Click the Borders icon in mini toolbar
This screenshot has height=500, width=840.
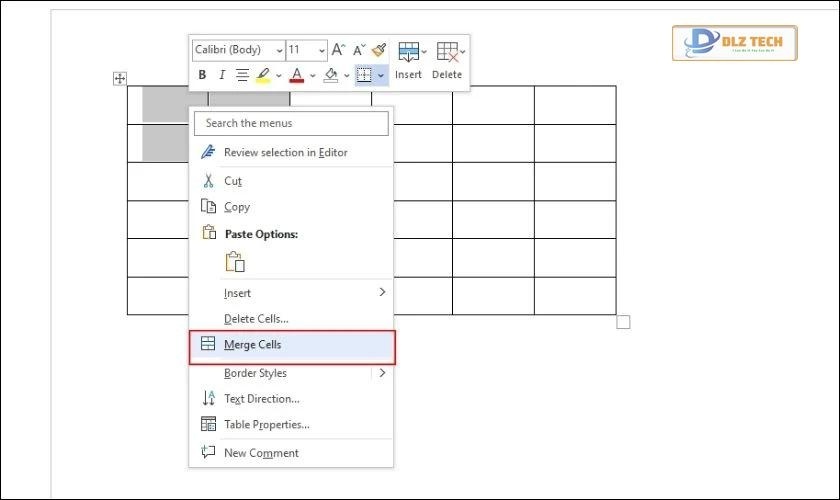[364, 75]
